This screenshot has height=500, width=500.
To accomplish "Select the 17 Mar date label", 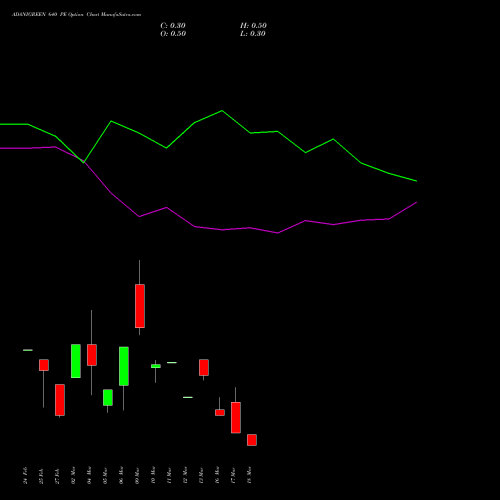I will pos(234,475).
